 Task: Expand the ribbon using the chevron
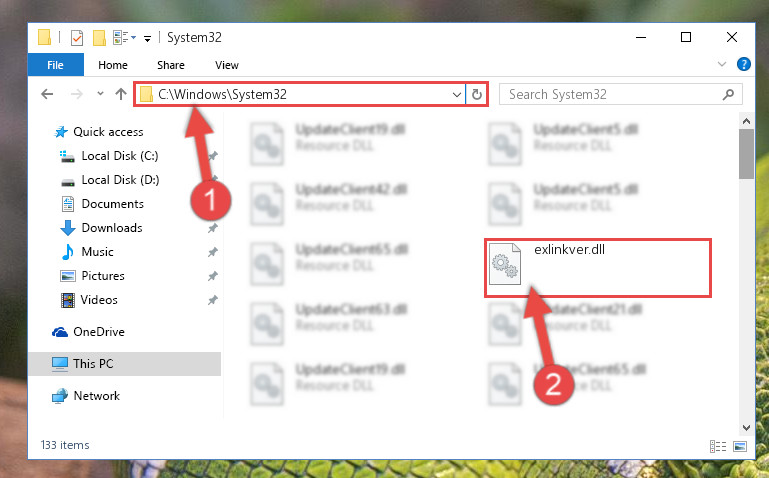point(722,64)
